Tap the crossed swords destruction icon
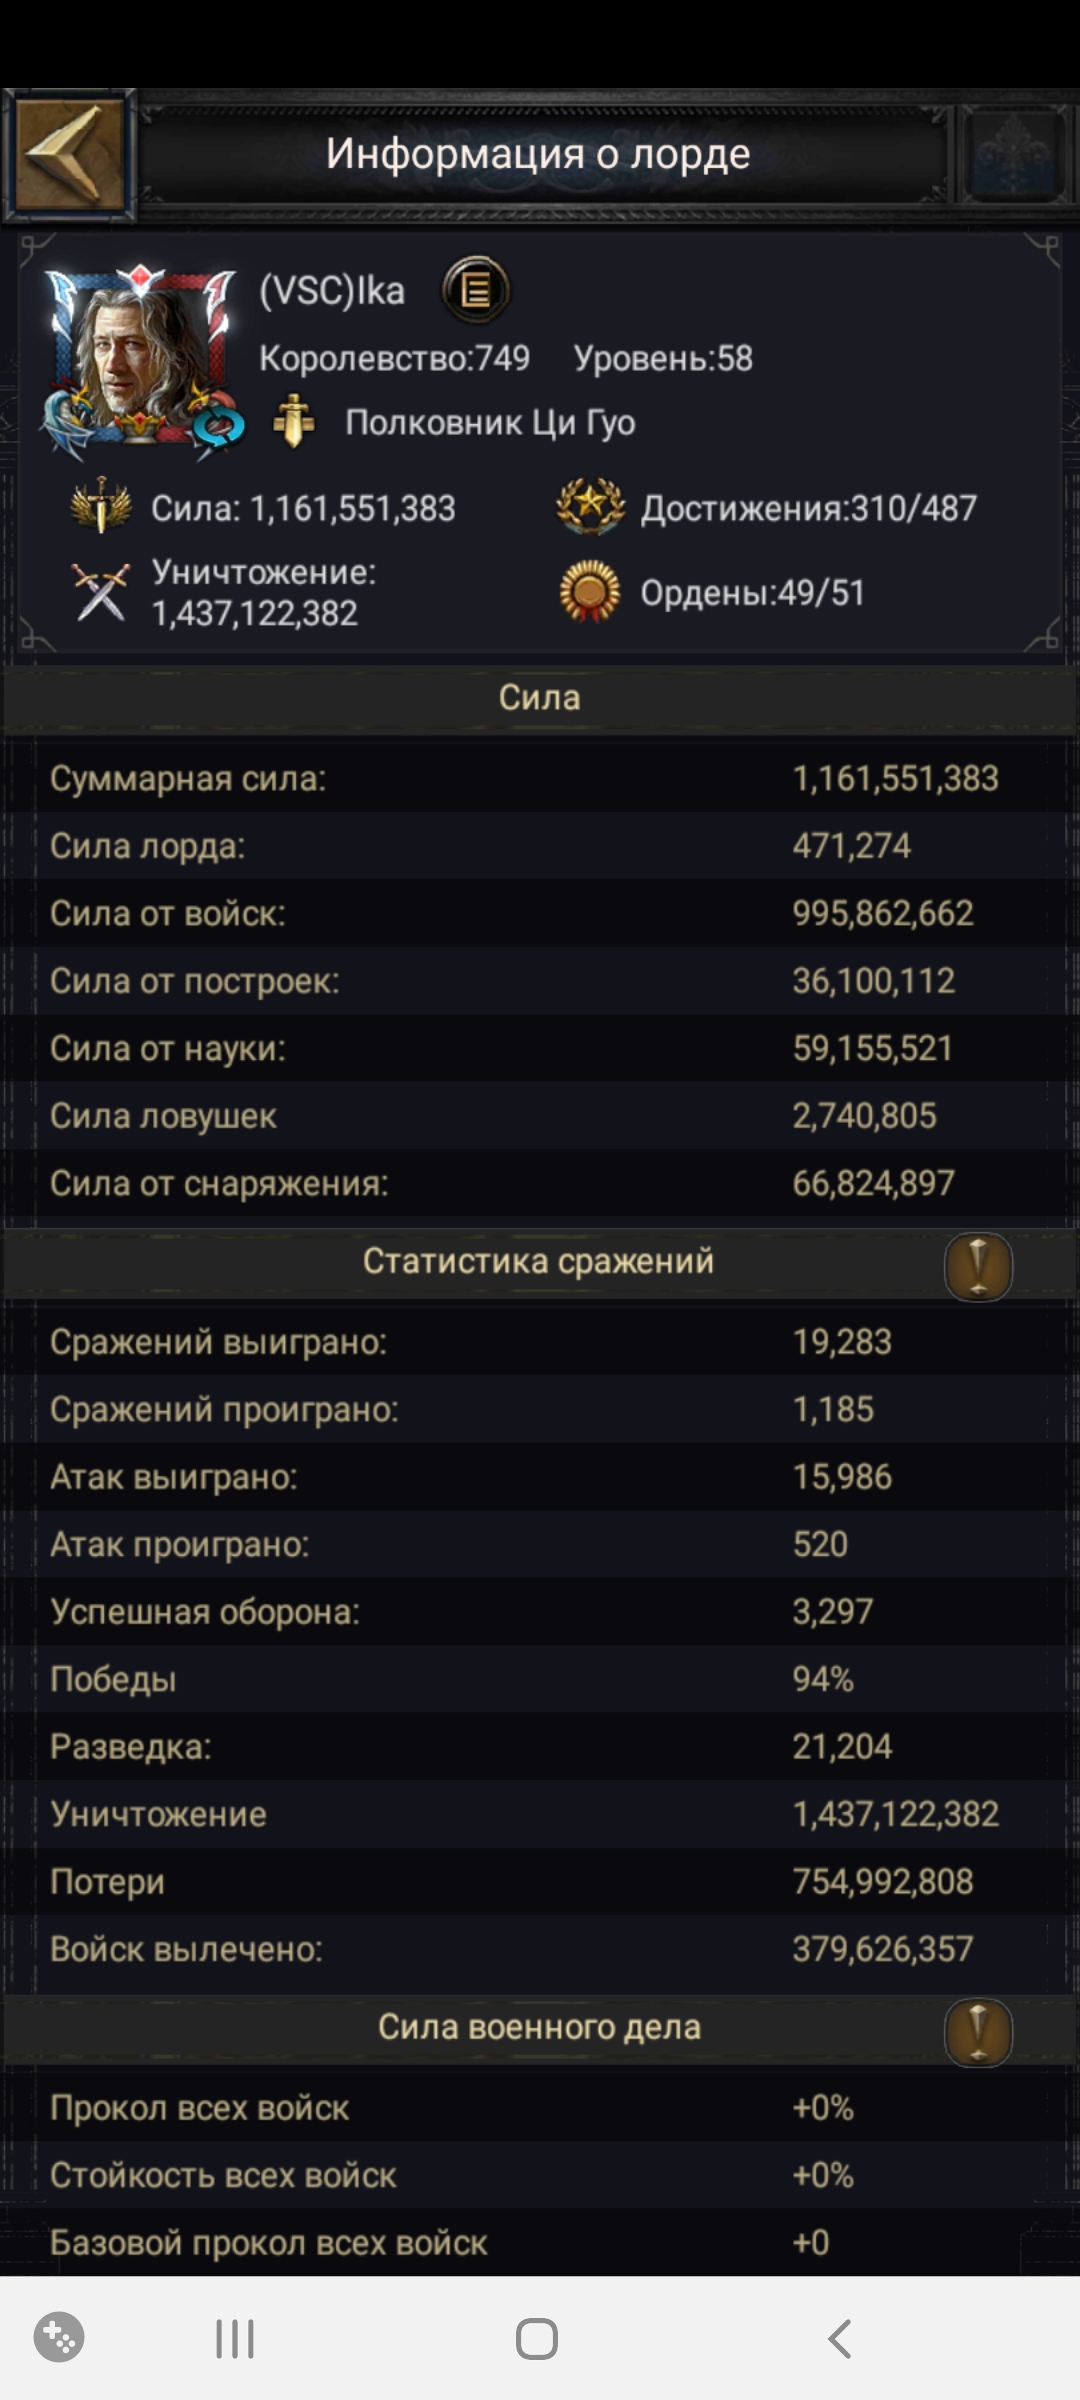Image resolution: width=1080 pixels, height=2400 pixels. 101,592
